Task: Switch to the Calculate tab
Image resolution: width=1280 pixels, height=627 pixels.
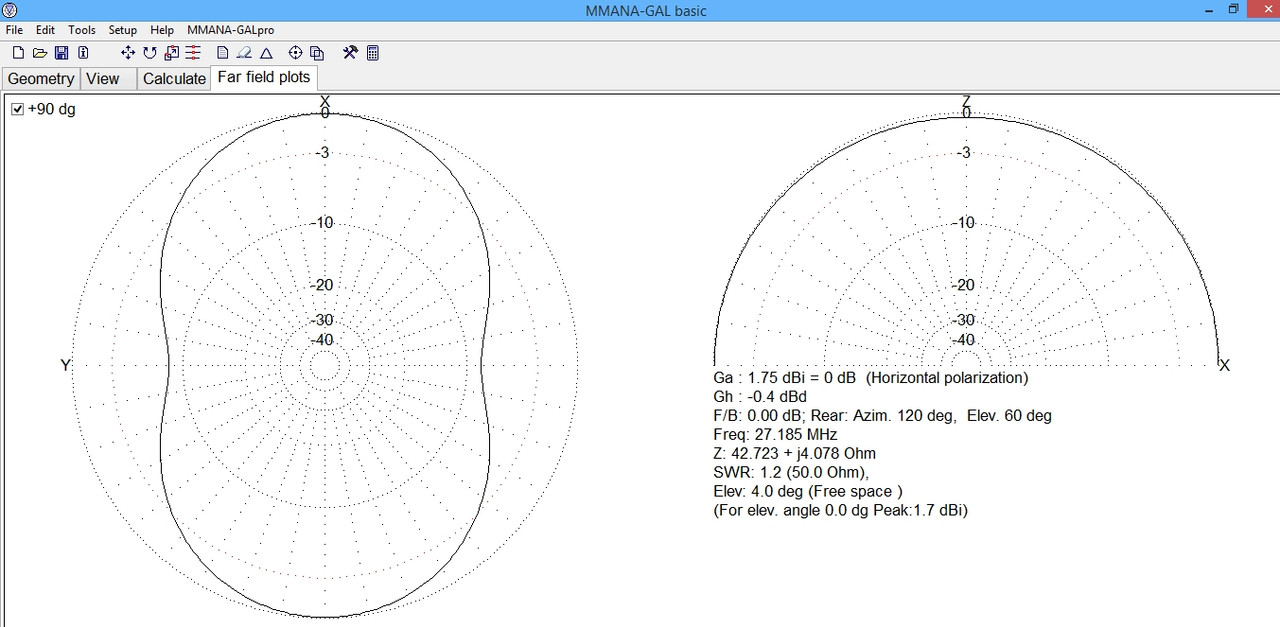Action: [174, 79]
